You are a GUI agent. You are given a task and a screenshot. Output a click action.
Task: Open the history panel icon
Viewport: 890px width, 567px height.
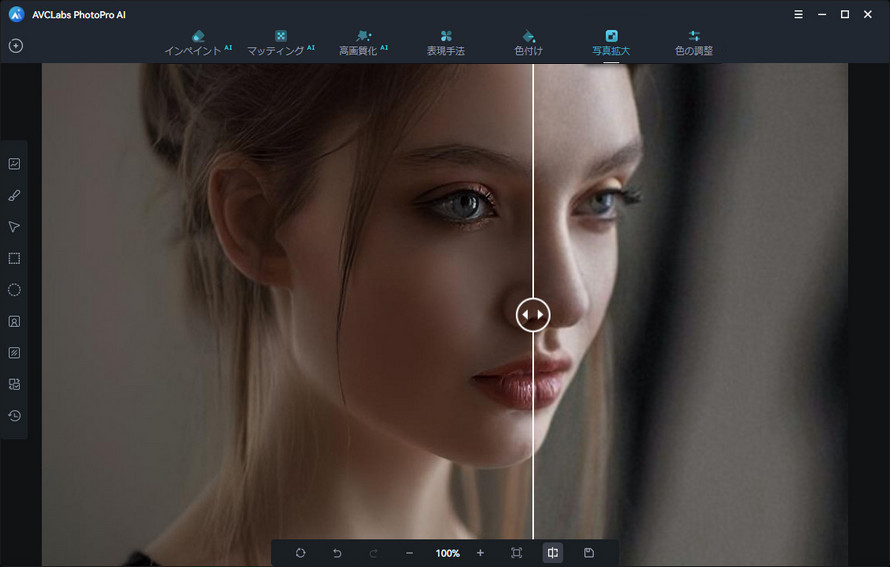coord(14,415)
